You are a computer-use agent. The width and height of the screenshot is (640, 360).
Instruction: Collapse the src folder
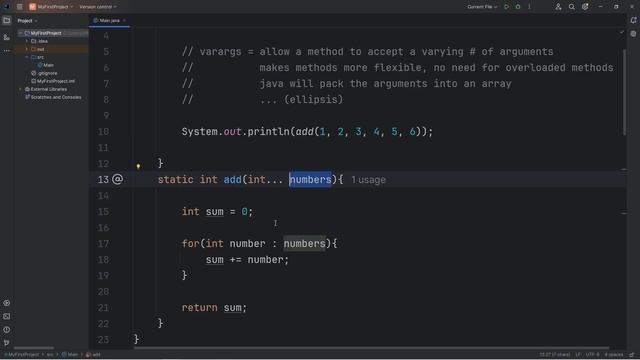point(27,57)
